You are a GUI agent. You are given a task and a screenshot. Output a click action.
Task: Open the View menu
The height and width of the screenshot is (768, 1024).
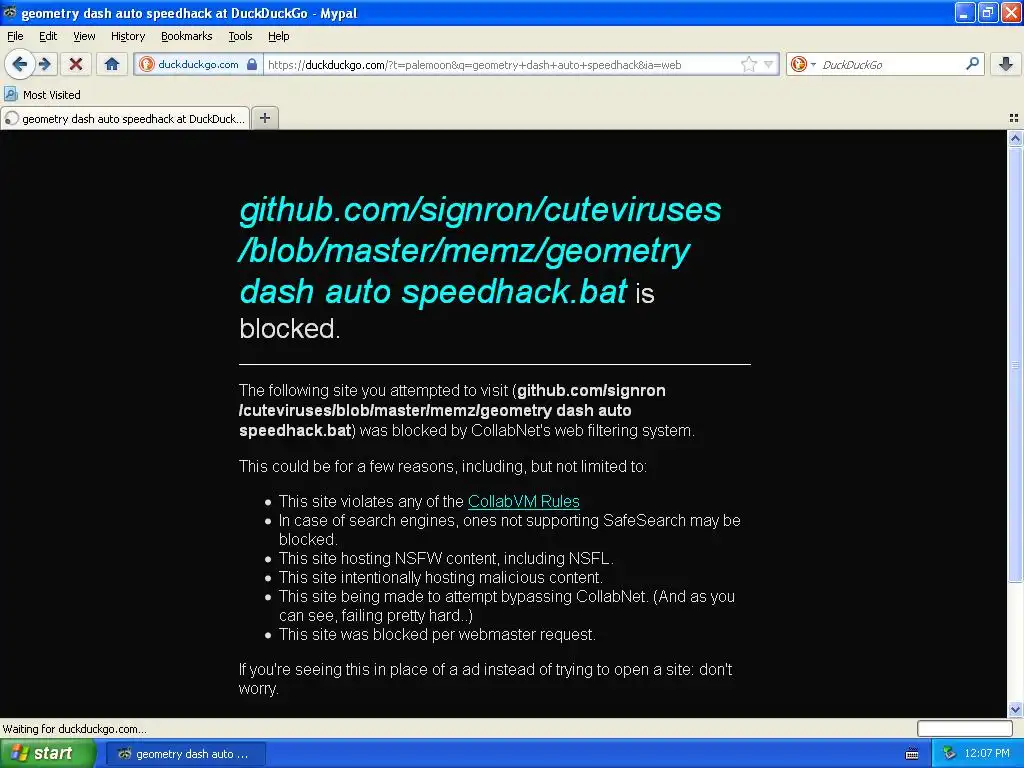tap(84, 36)
